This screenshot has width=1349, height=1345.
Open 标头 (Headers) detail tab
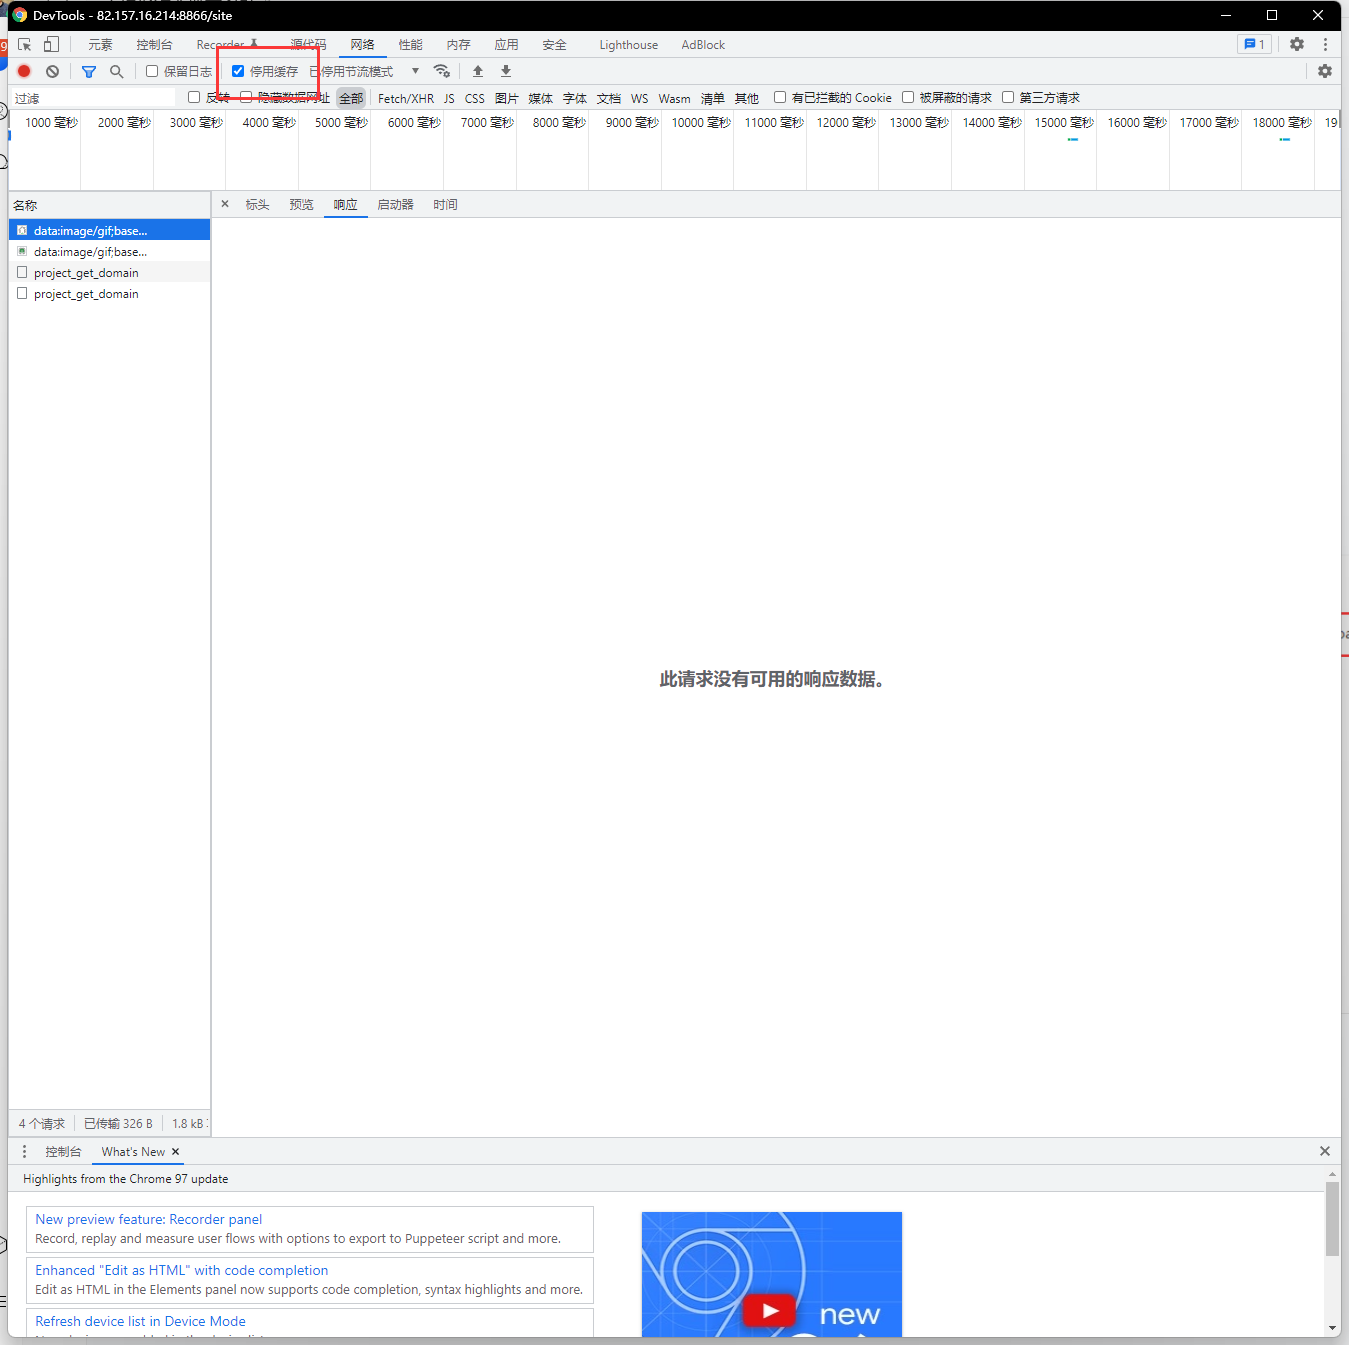pos(257,204)
